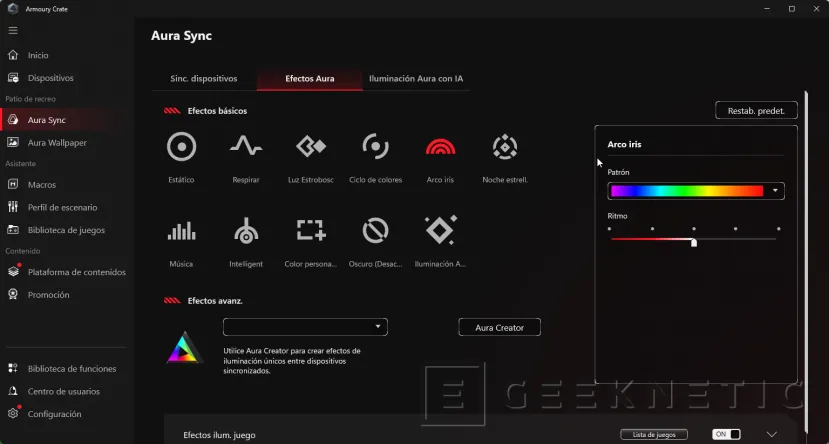This screenshot has height=444, width=829.
Task: Click the Restab. predet. button
Action: point(756,110)
